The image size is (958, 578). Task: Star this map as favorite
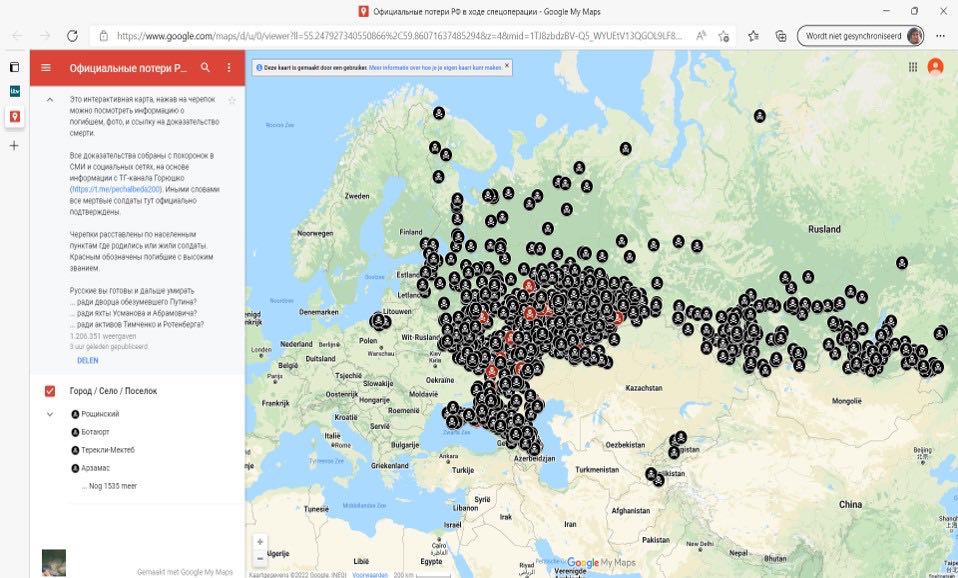pyautogui.click(x=232, y=100)
